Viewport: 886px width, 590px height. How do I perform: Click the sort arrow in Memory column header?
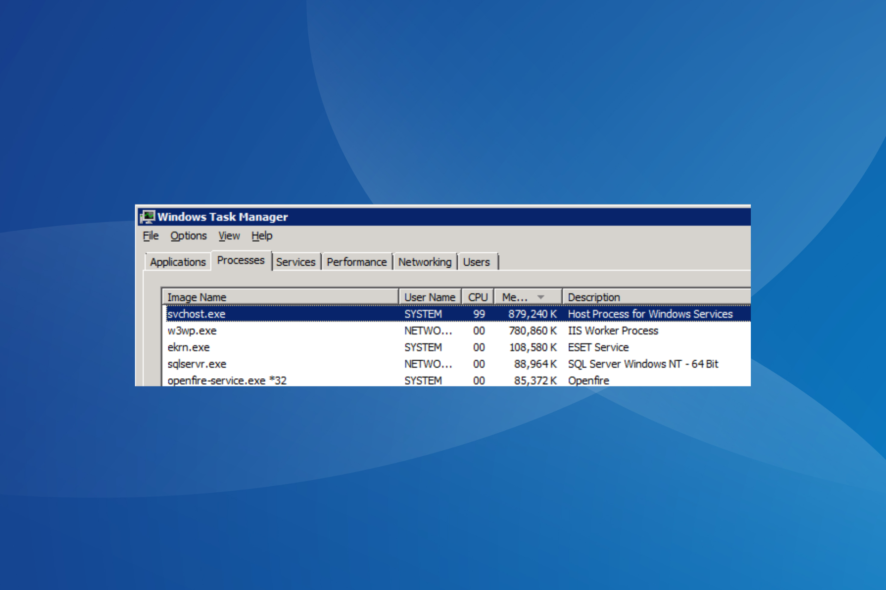point(541,297)
